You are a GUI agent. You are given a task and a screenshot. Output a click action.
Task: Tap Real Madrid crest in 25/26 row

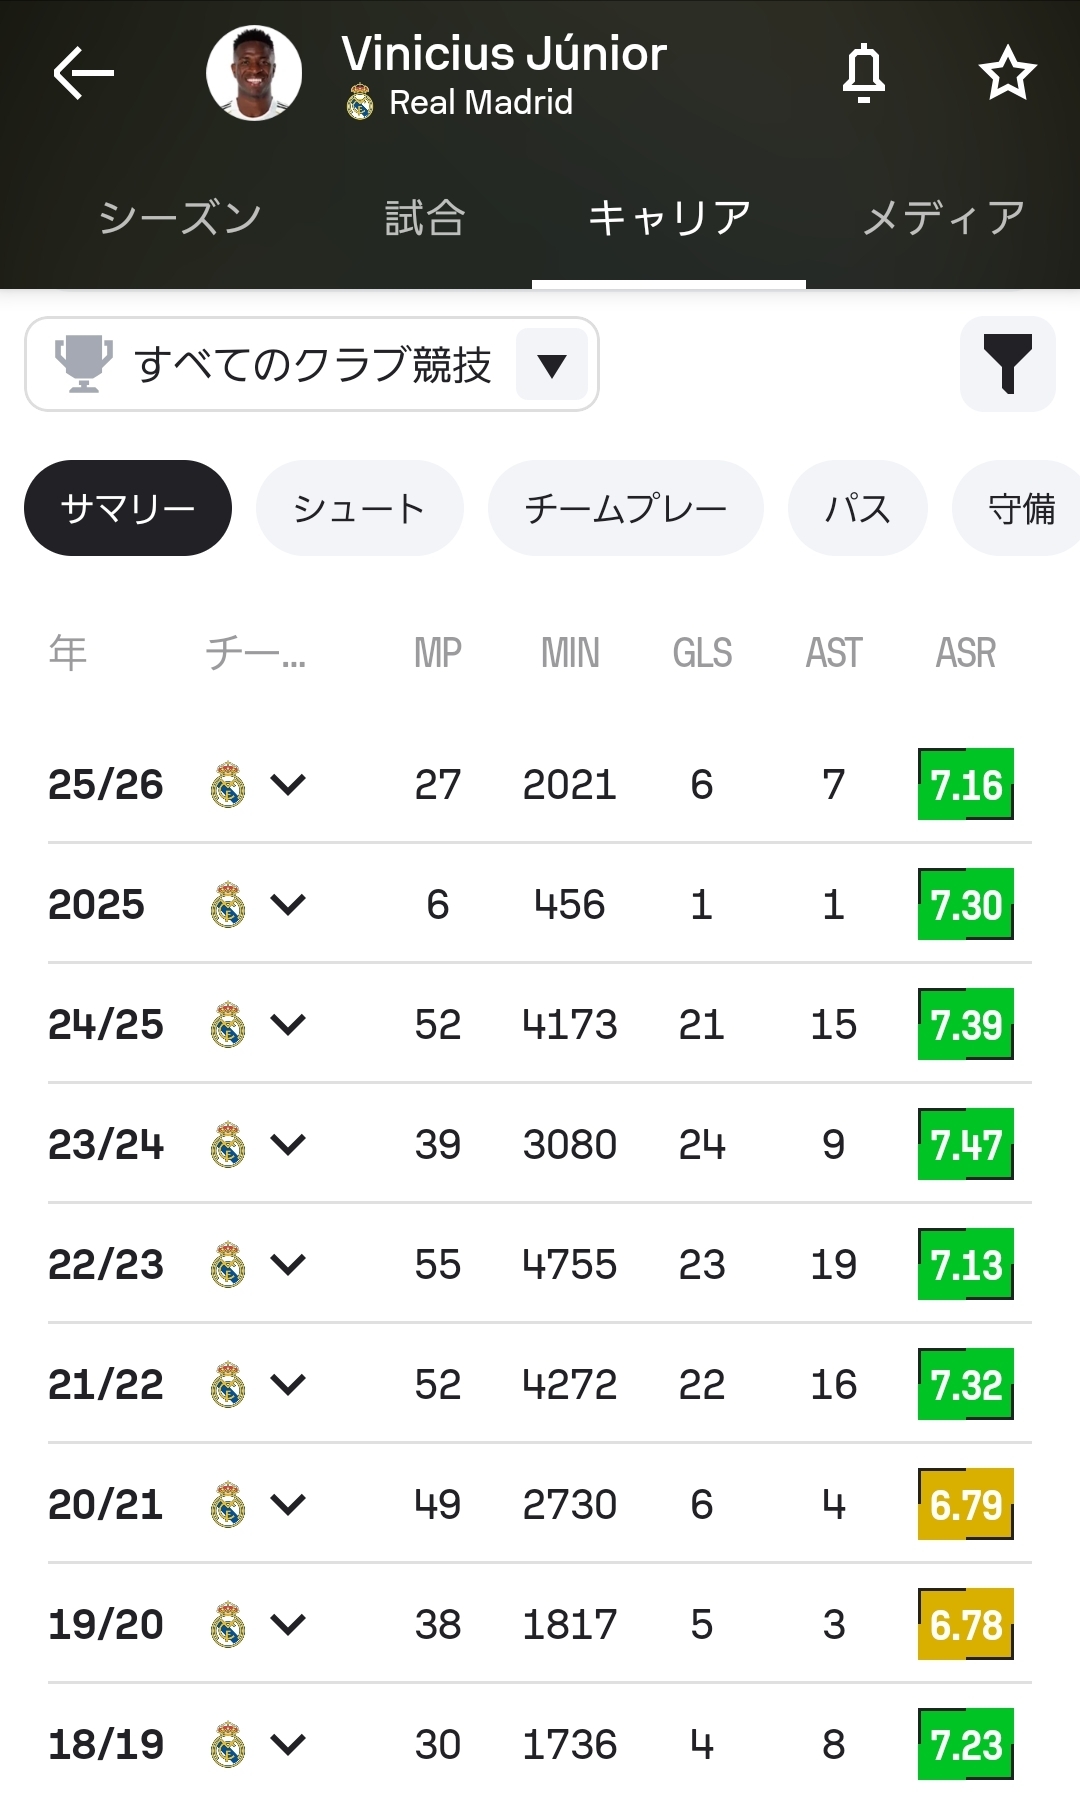(228, 785)
